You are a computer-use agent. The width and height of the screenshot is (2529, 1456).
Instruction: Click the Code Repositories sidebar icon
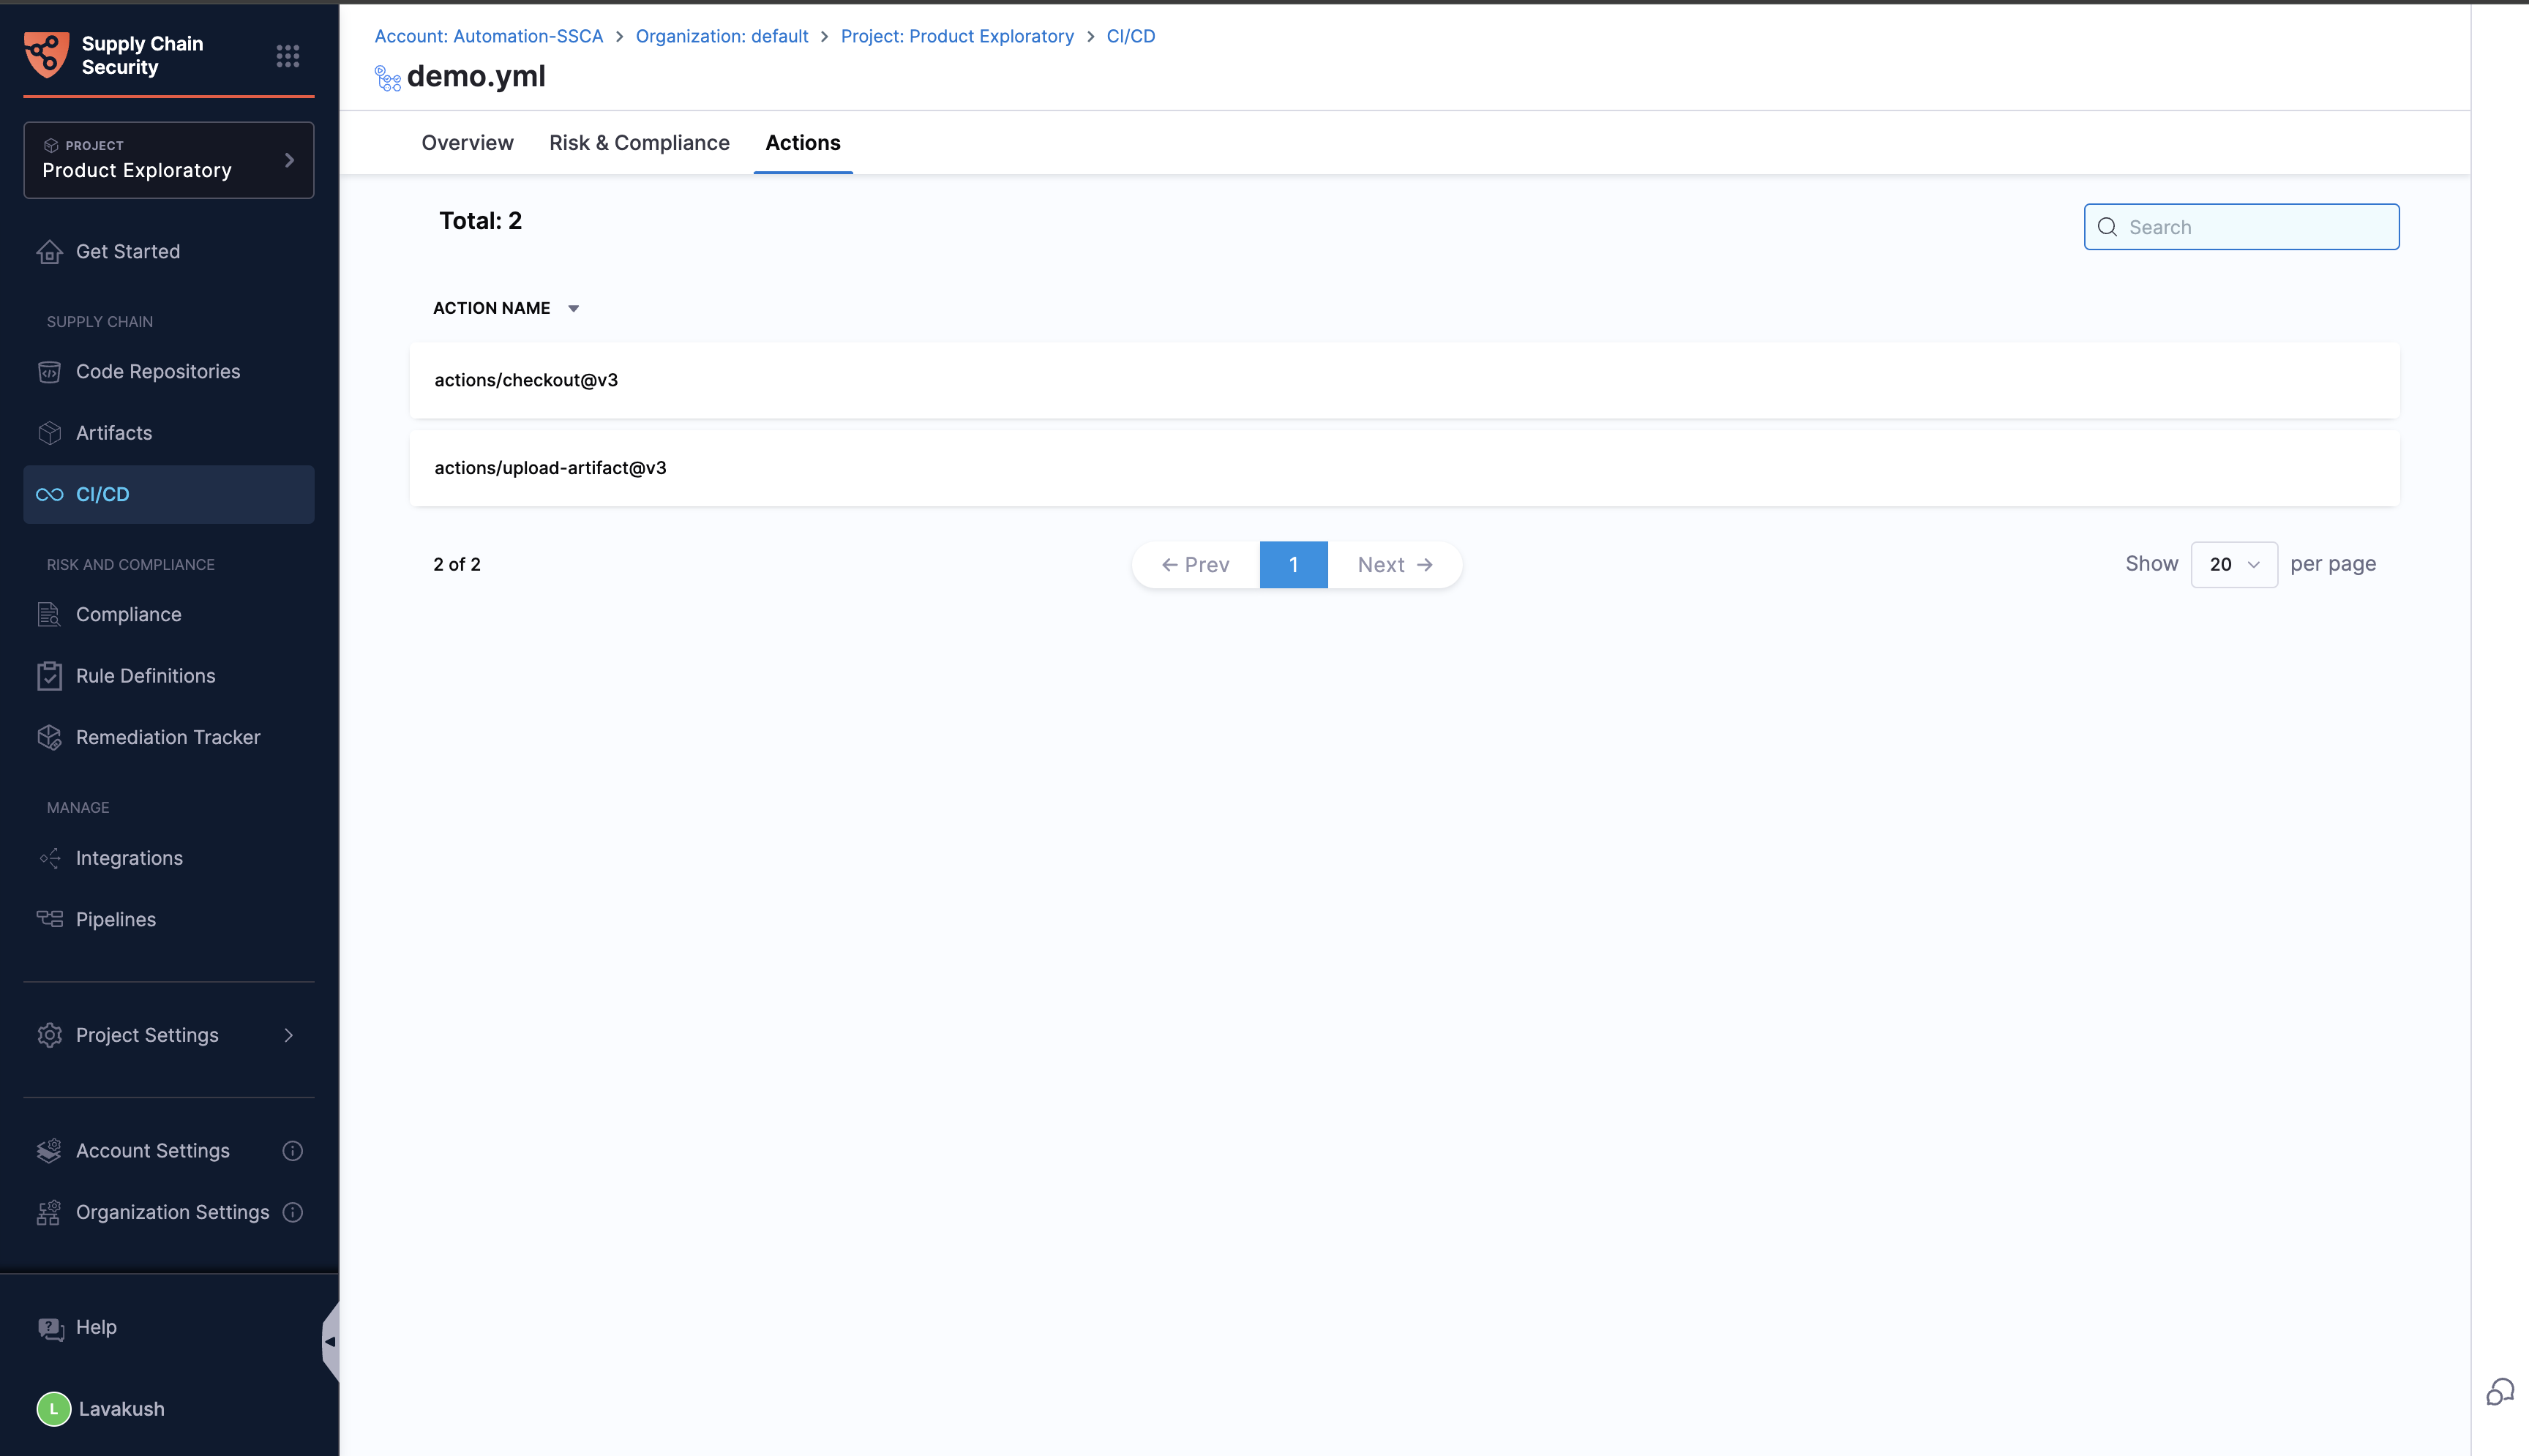click(x=49, y=372)
